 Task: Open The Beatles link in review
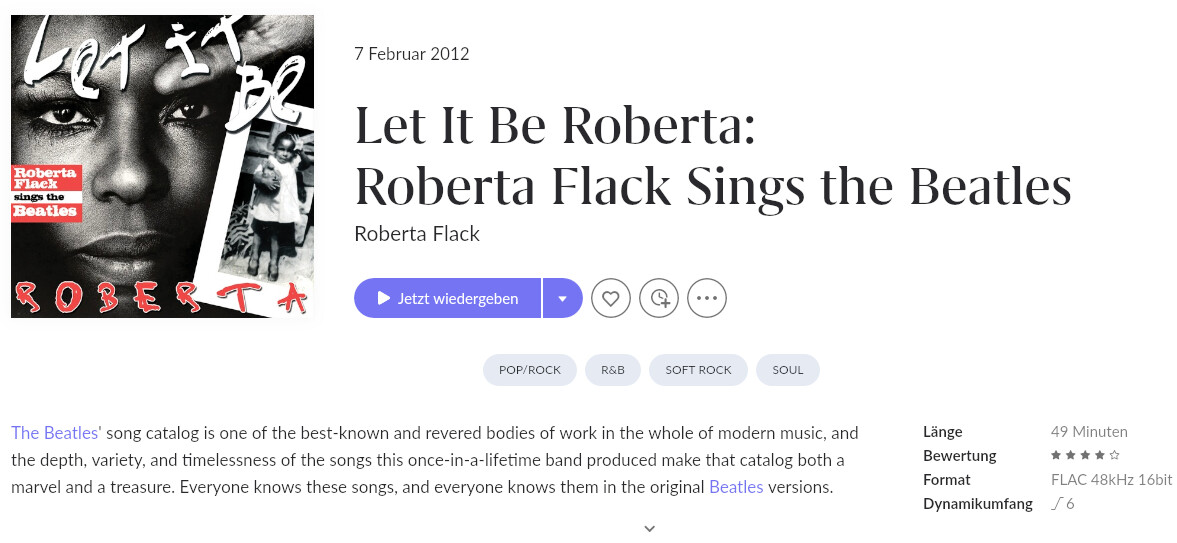coord(55,433)
